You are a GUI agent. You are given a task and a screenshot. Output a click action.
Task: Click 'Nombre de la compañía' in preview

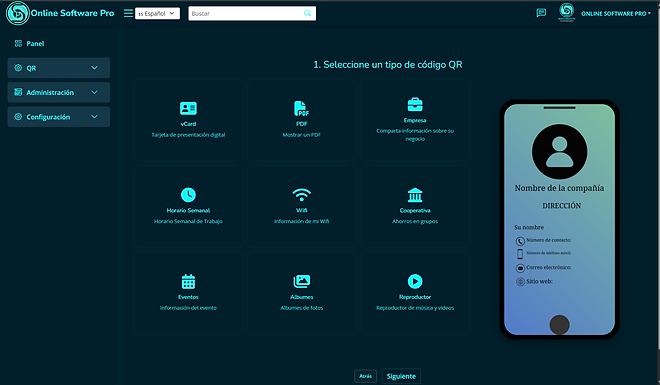point(559,188)
